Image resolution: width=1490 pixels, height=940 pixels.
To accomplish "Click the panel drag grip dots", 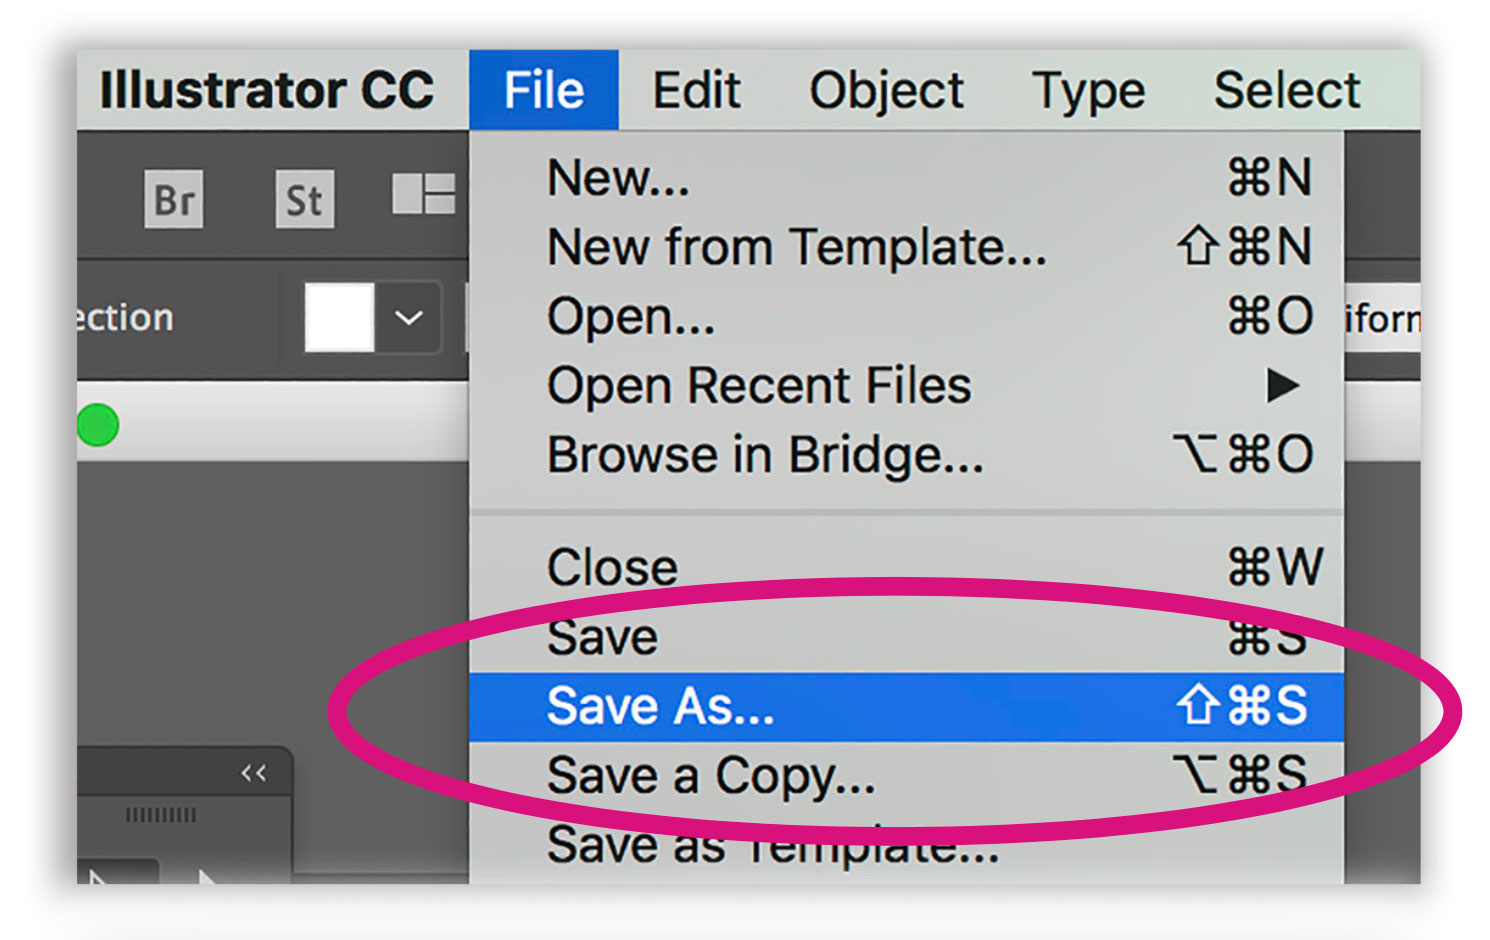I will click(x=163, y=815).
